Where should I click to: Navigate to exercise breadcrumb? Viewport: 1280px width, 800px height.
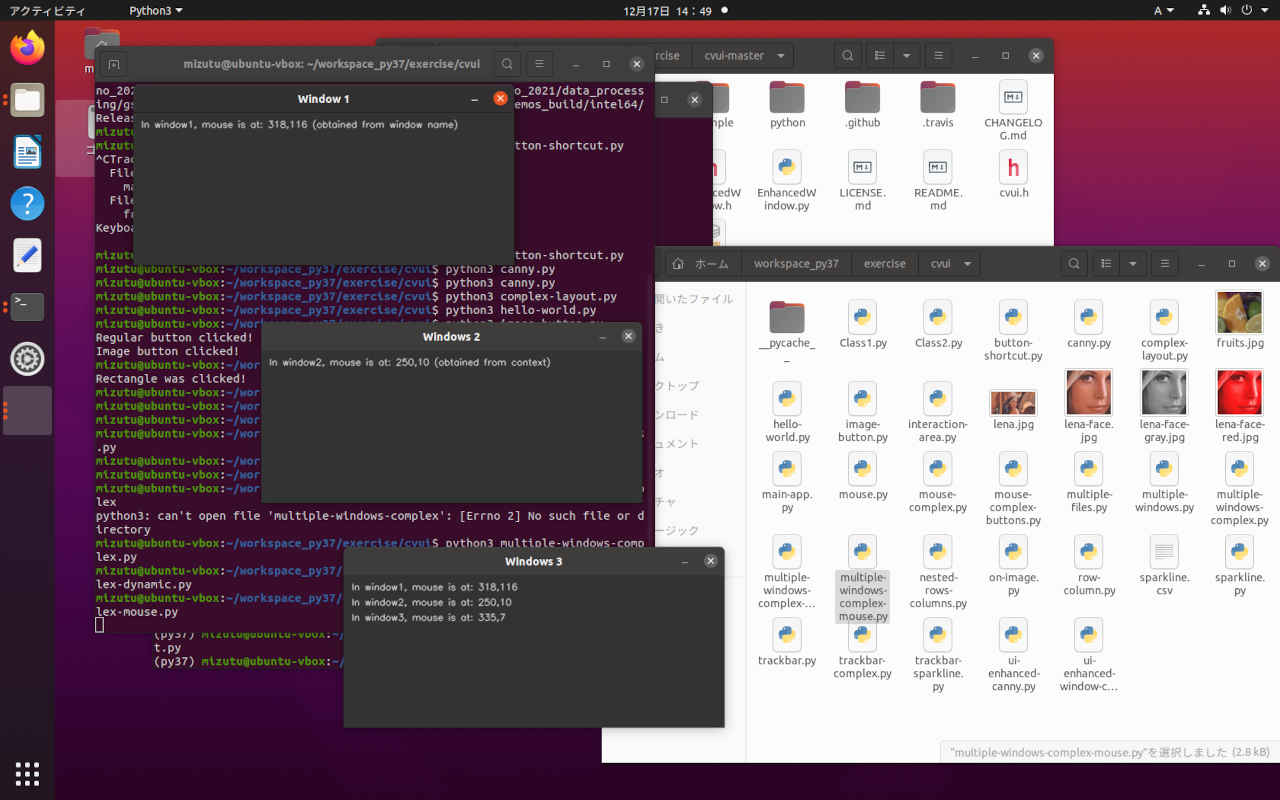click(885, 264)
